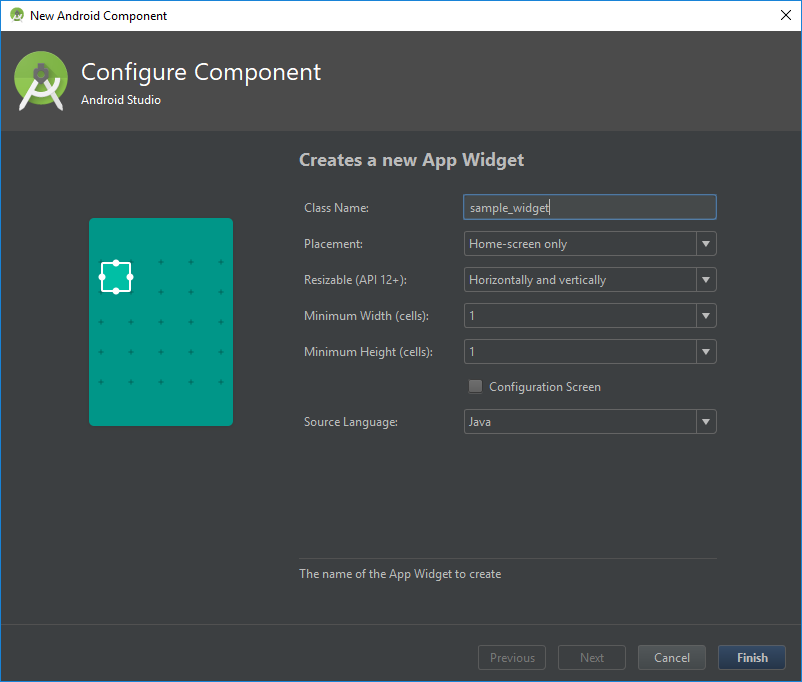This screenshot has width=802, height=682.
Task: Click the Previous button
Action: point(512,657)
